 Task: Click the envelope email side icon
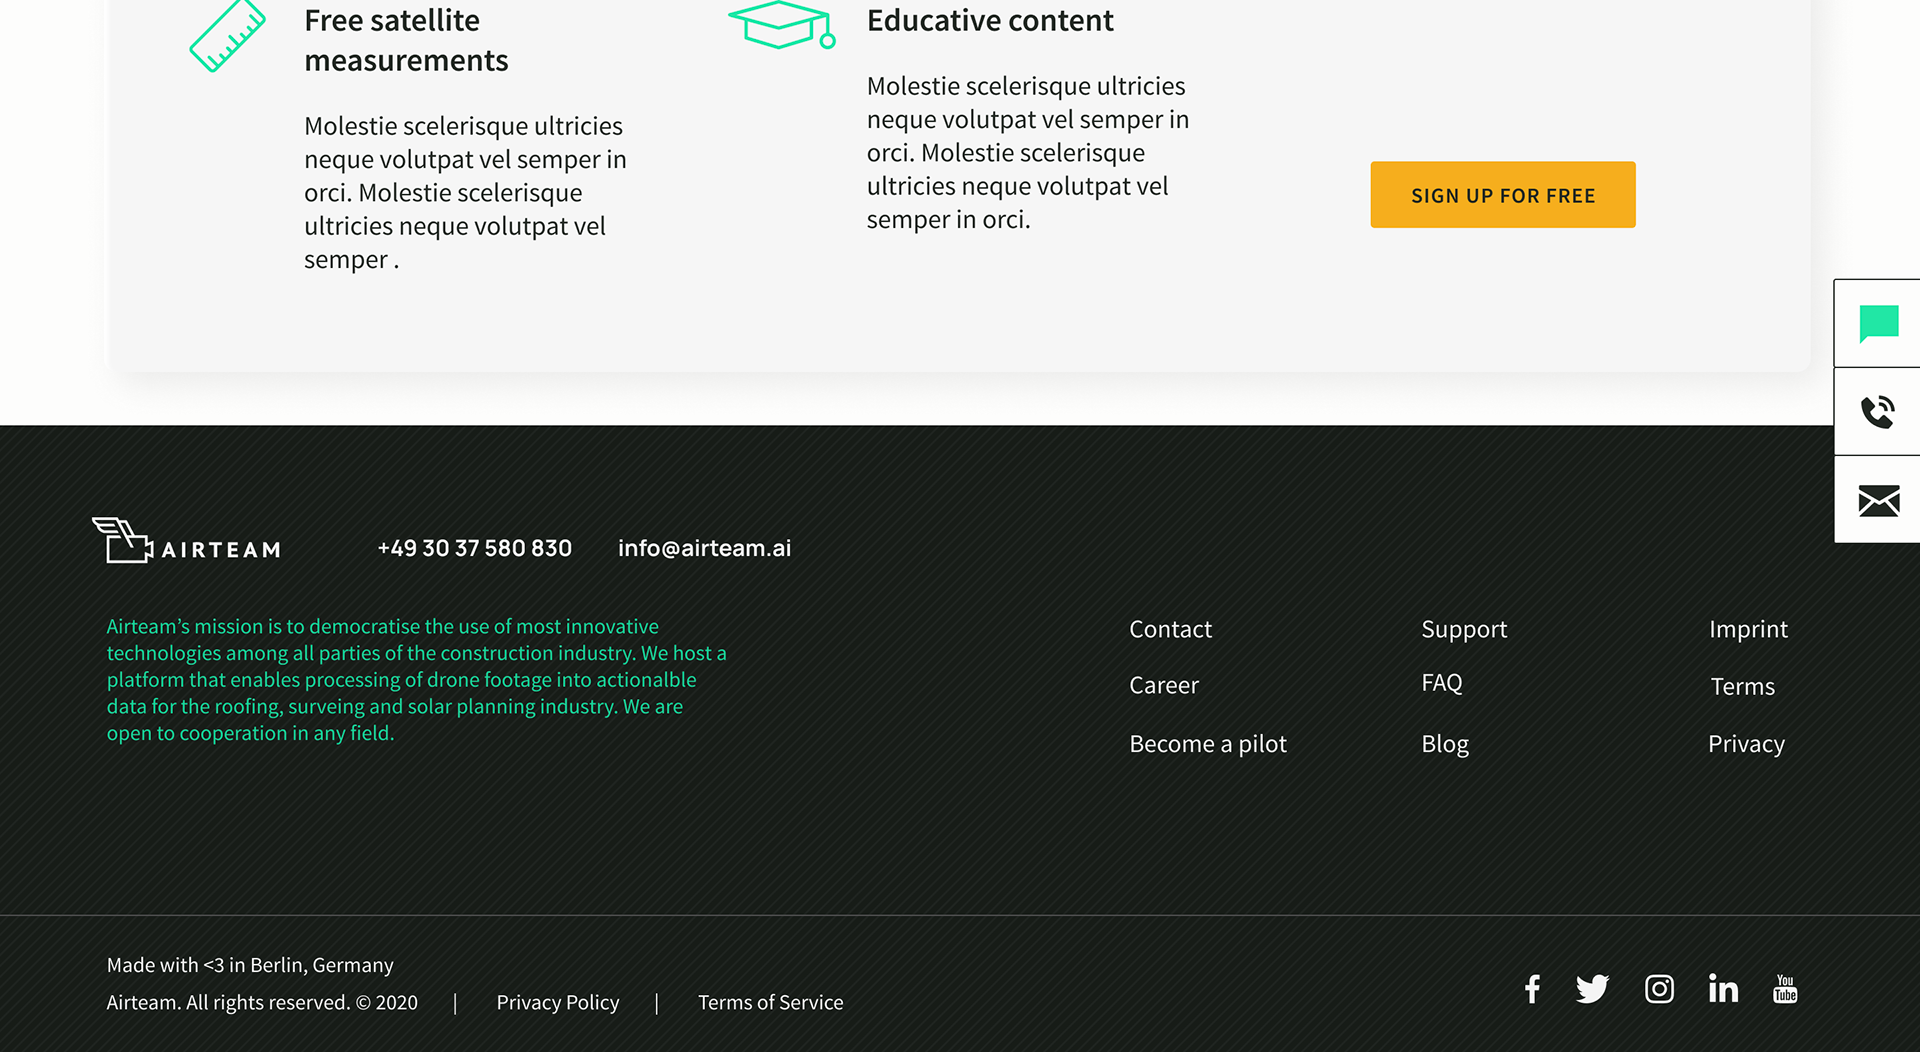click(x=1878, y=500)
